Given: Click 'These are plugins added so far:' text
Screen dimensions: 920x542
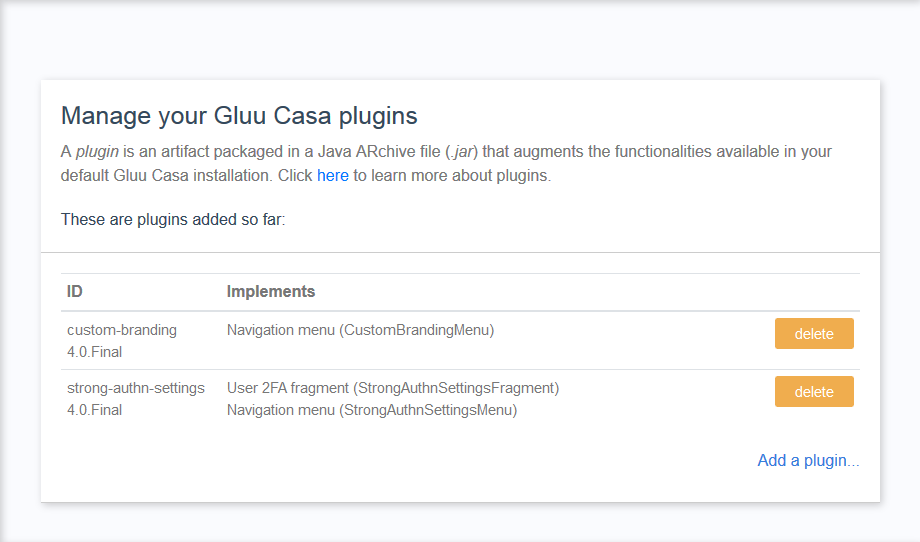Looking at the screenshot, I should point(173,219).
